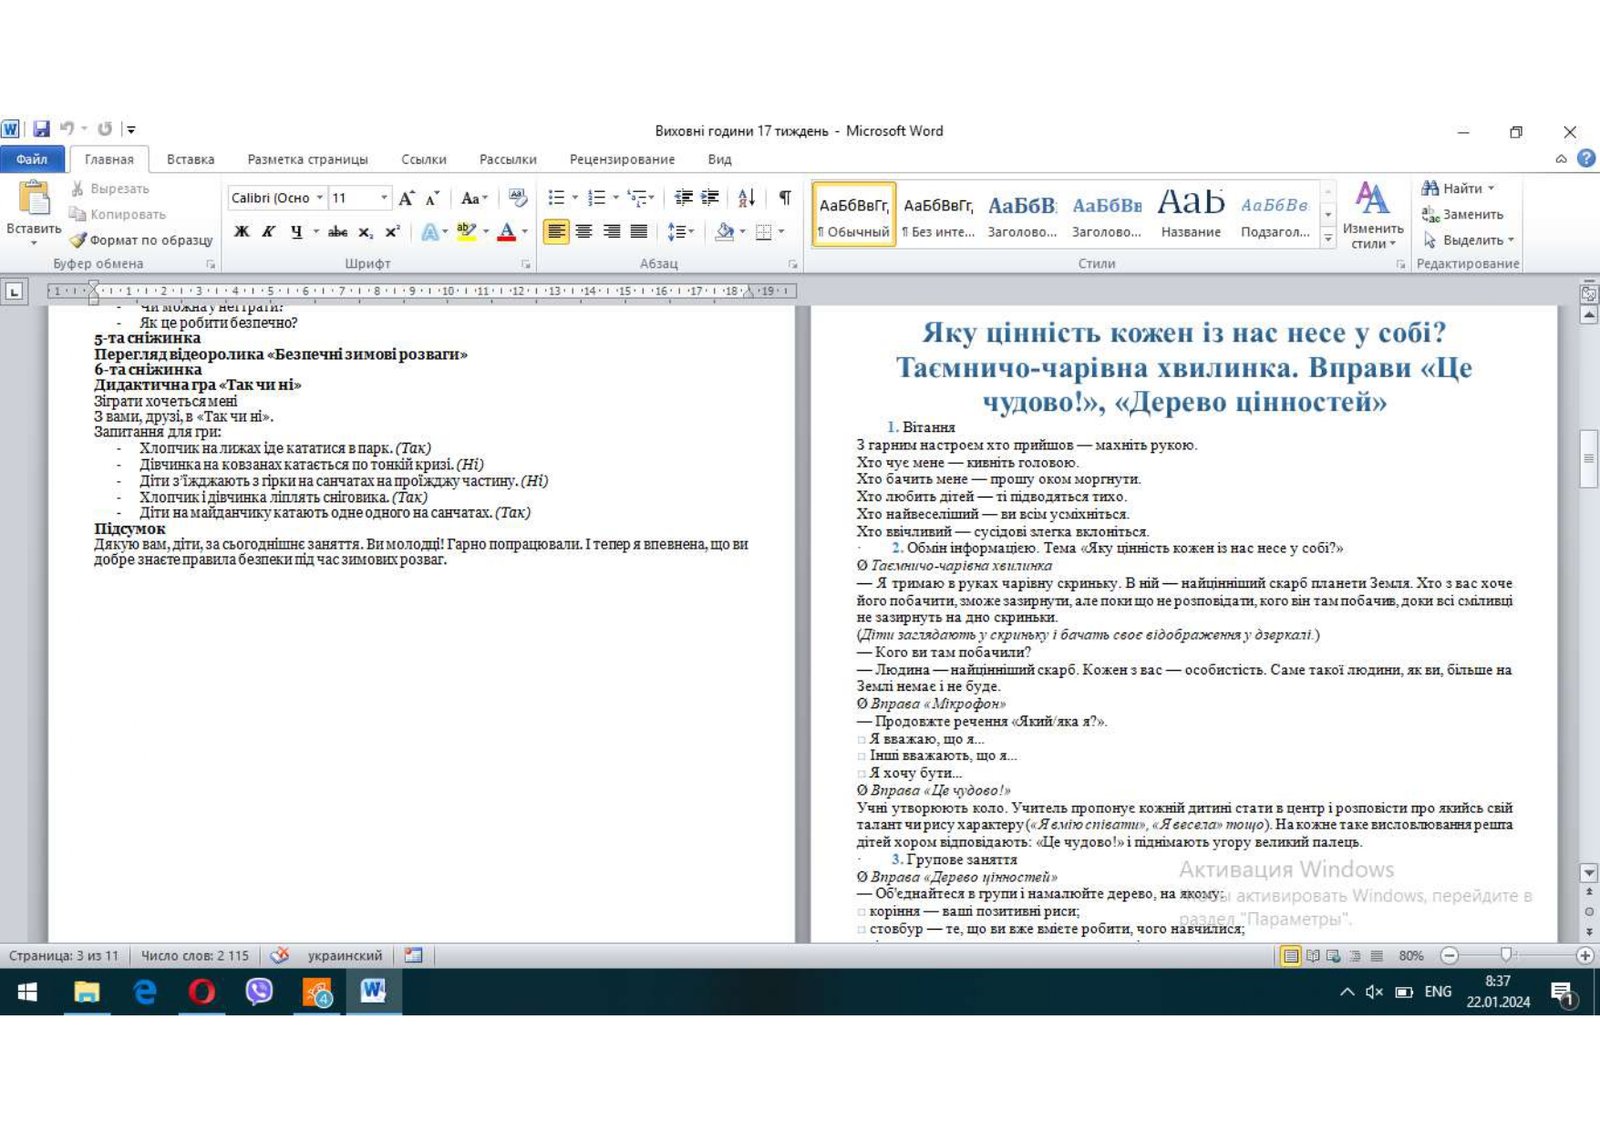Click the украинский language indicator

pyautogui.click(x=345, y=956)
